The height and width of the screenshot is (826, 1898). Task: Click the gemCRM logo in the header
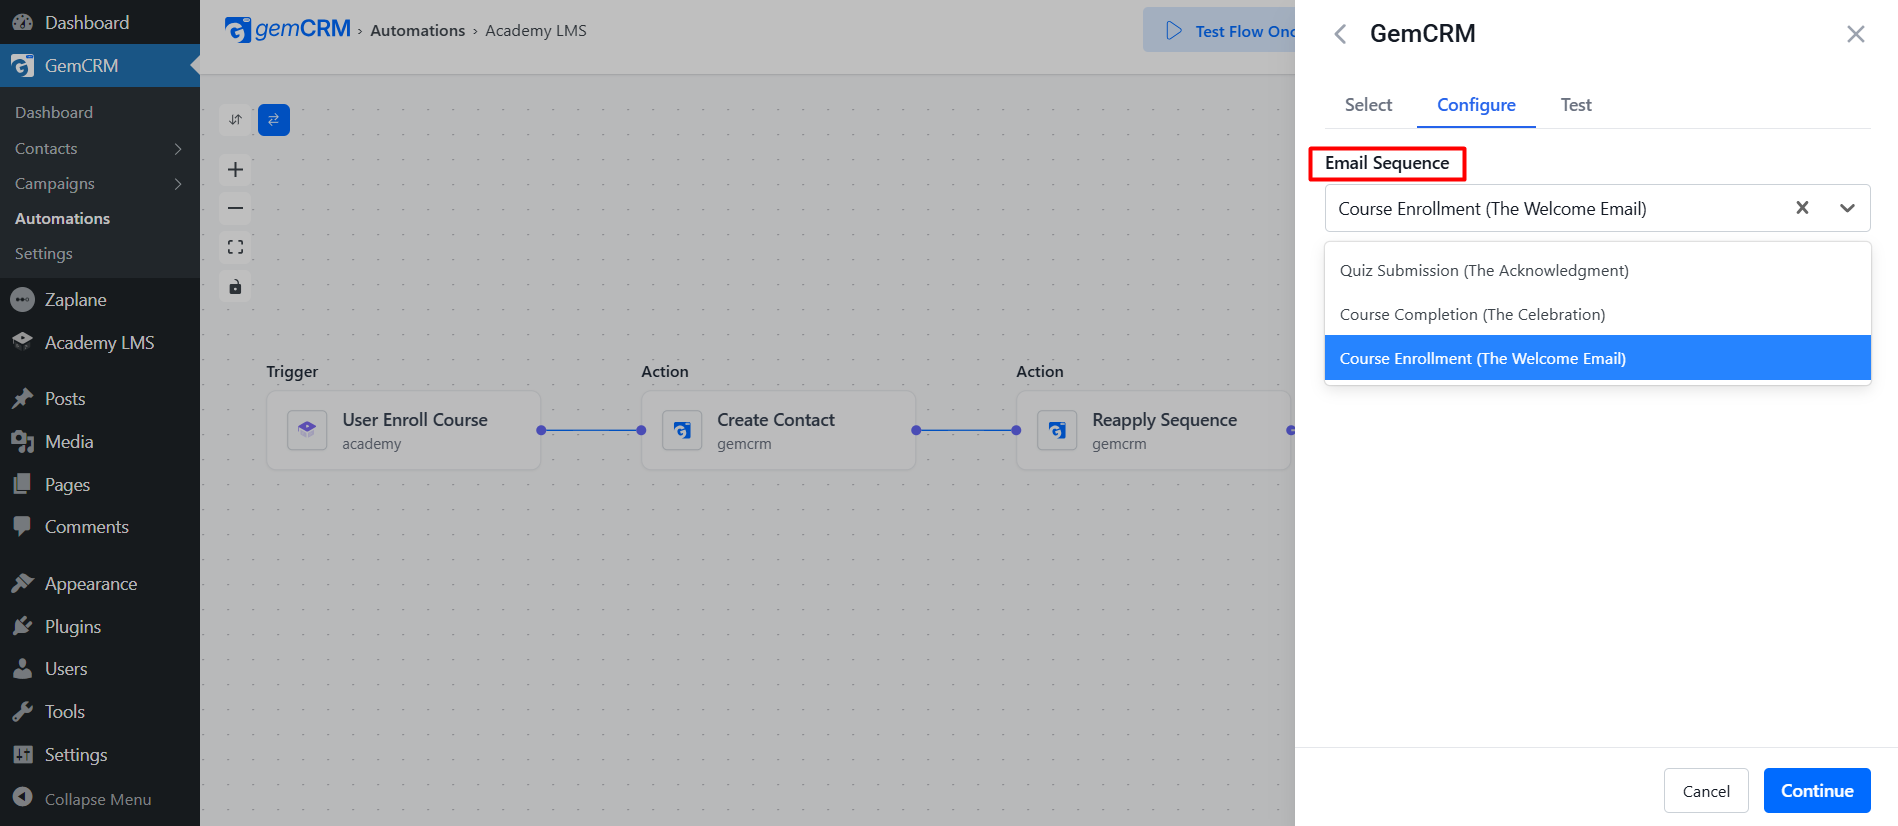pyautogui.click(x=288, y=30)
